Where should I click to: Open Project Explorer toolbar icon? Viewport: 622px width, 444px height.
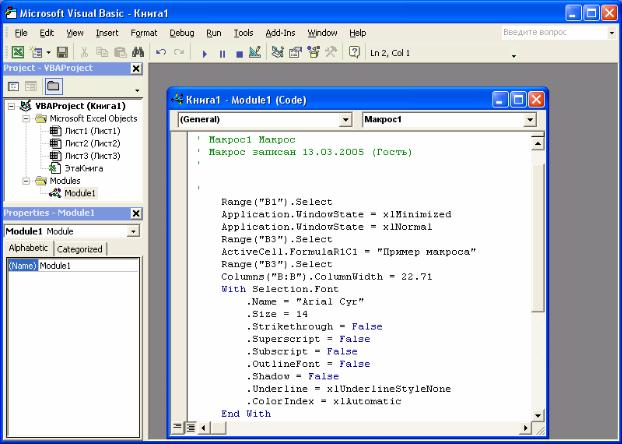tap(277, 52)
